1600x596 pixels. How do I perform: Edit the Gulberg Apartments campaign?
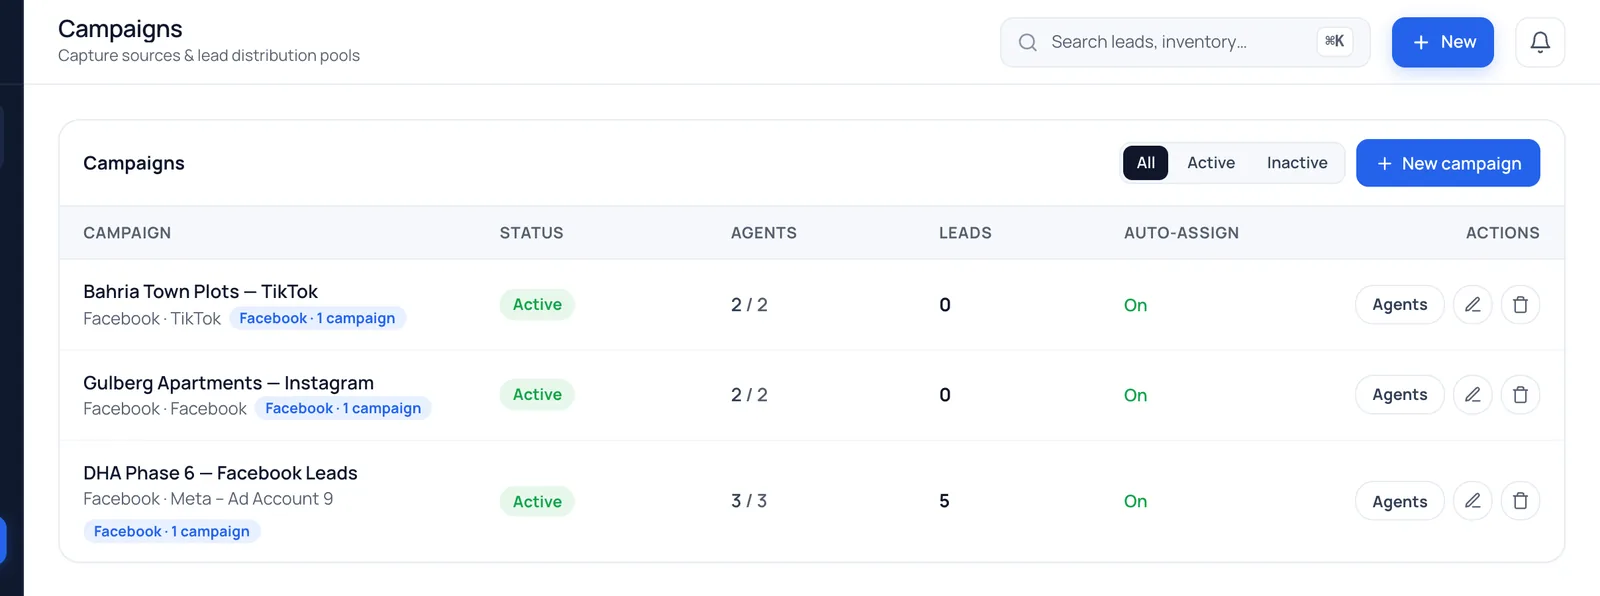pos(1472,395)
